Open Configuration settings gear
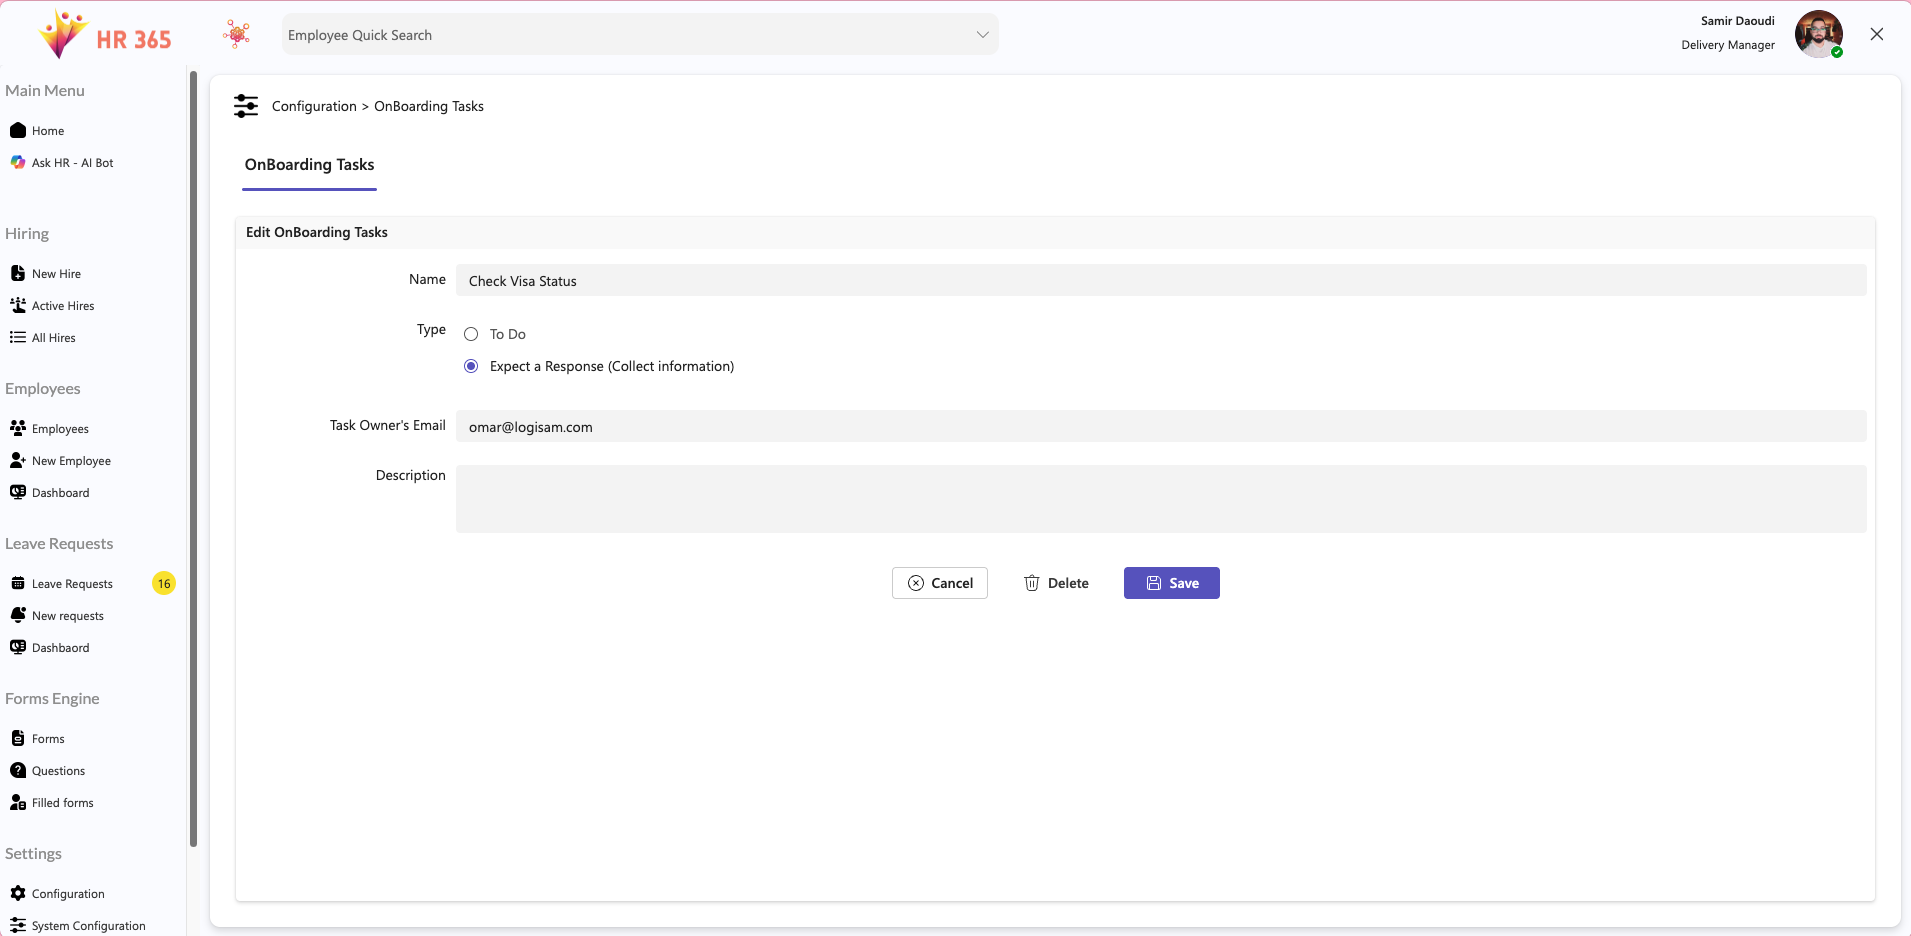 pos(67,893)
